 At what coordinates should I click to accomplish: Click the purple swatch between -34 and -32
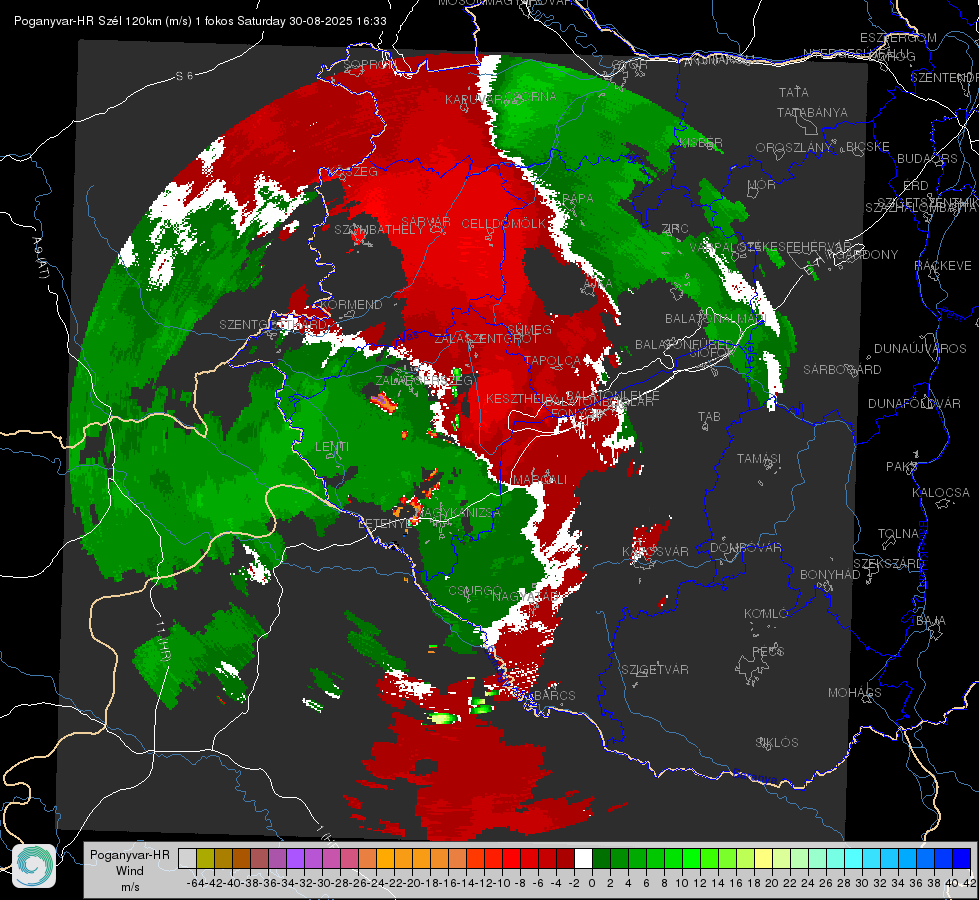[x=295, y=858]
